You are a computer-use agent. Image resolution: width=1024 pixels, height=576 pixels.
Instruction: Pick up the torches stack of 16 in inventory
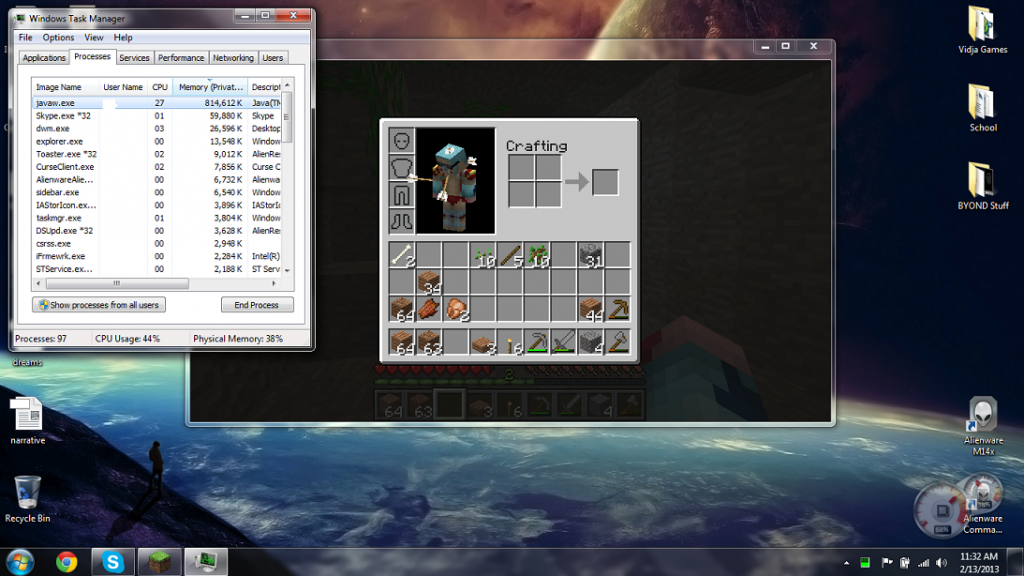point(509,342)
